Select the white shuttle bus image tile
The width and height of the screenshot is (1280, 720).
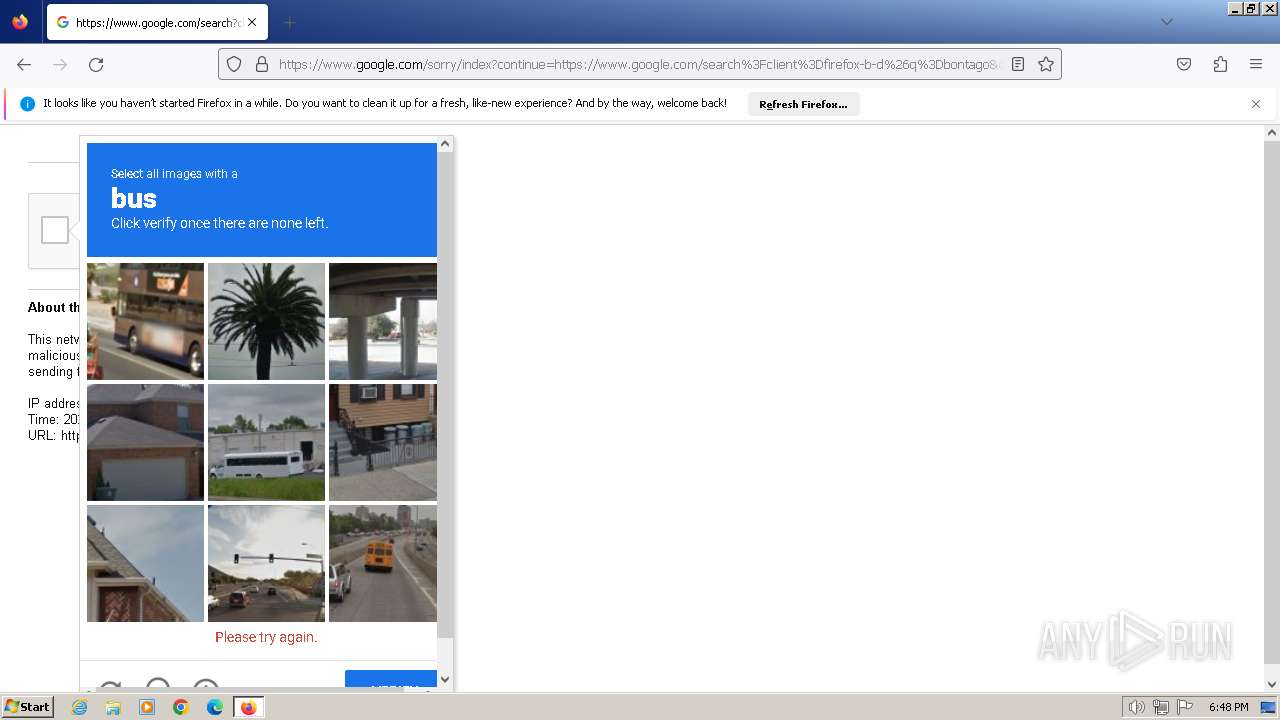coord(266,442)
